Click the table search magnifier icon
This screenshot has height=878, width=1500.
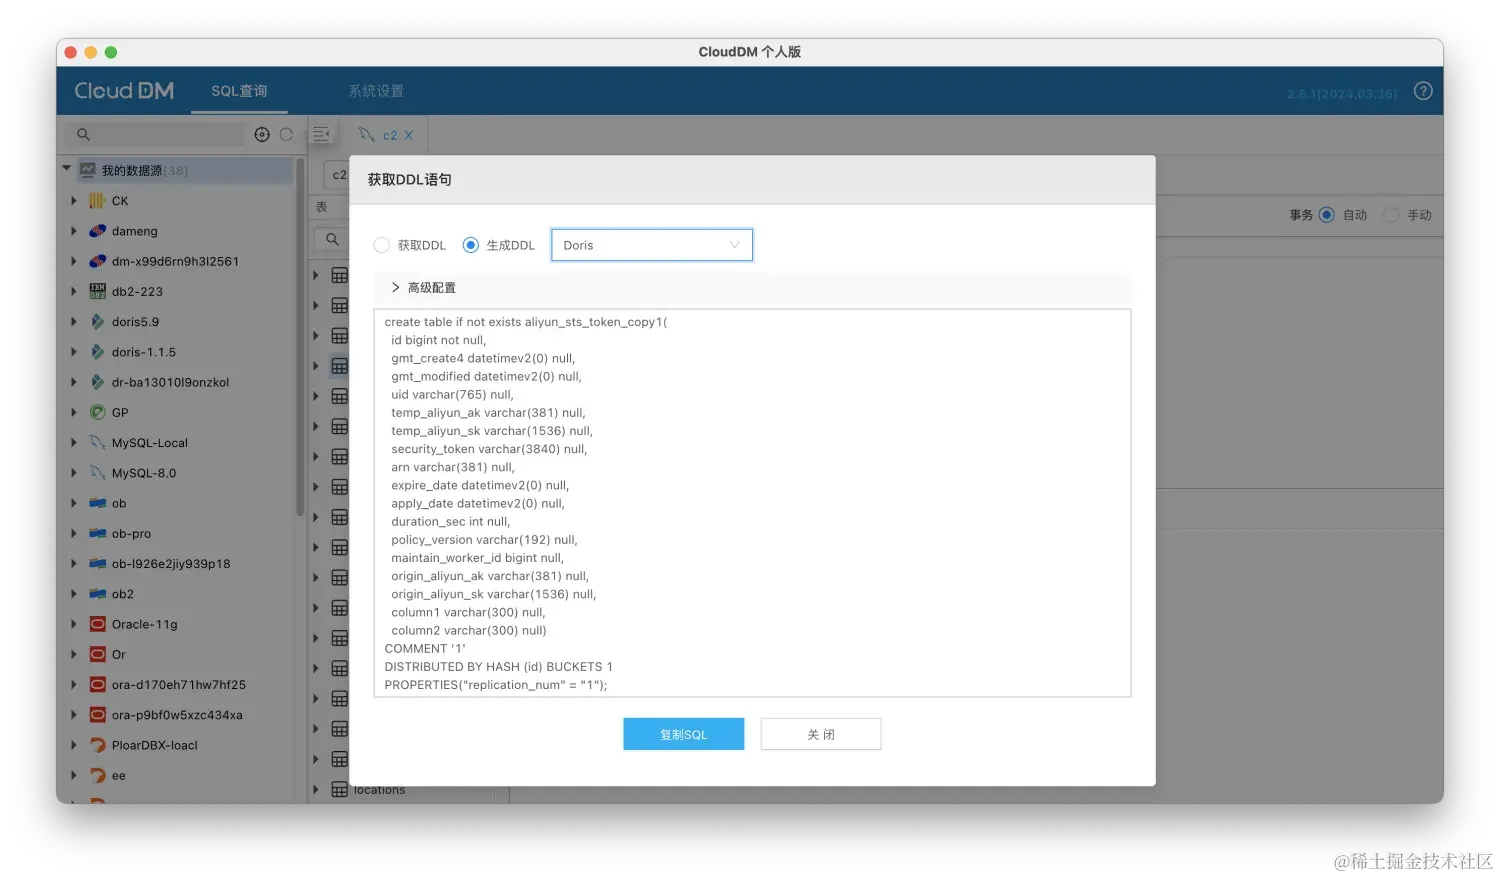(x=332, y=240)
